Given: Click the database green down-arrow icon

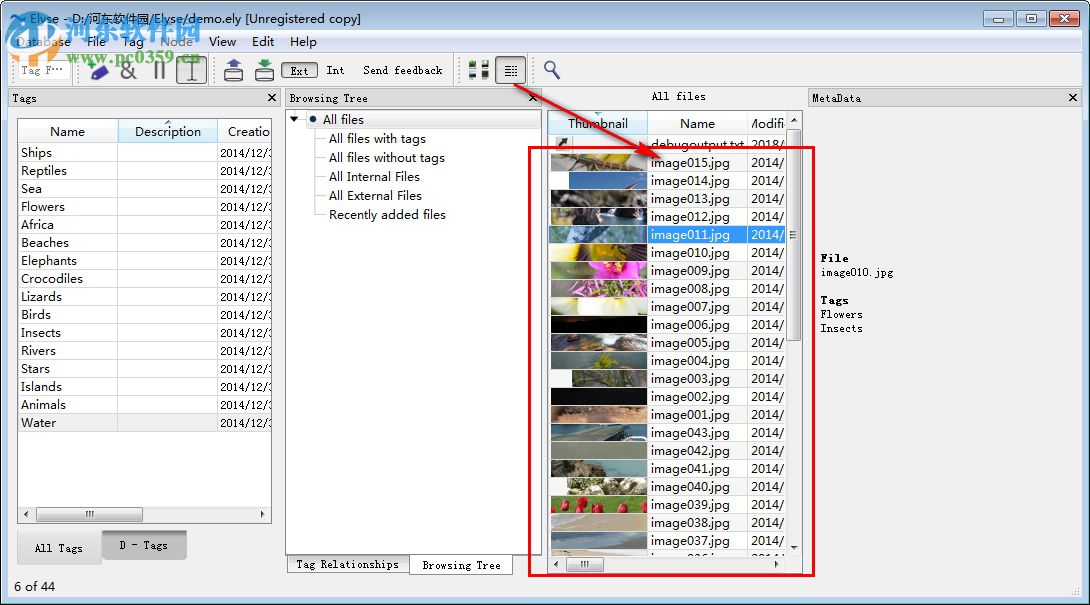Looking at the screenshot, I should (264, 70).
